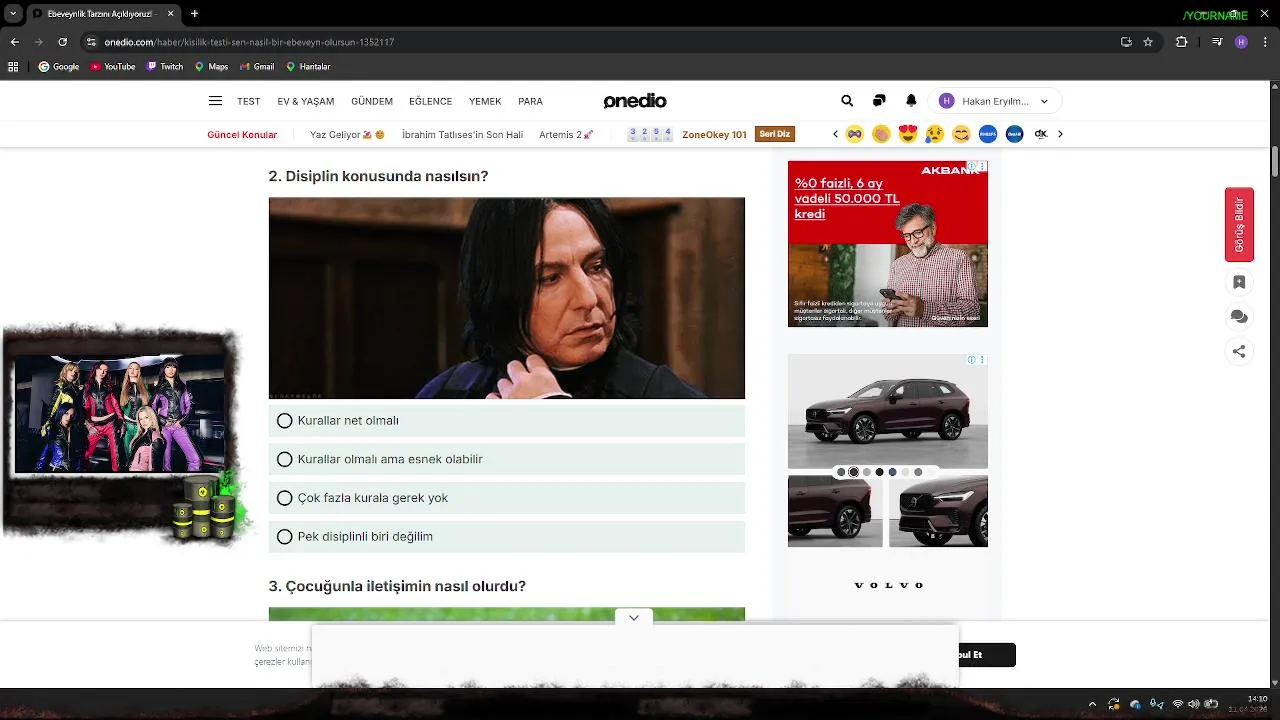Open the PARA section
The width and height of the screenshot is (1280, 720).
[x=530, y=101]
